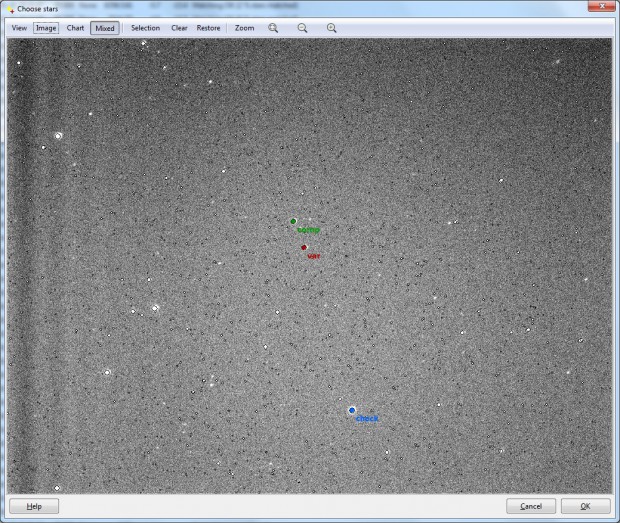
Task: Select the Mixed view mode
Action: click(105, 28)
